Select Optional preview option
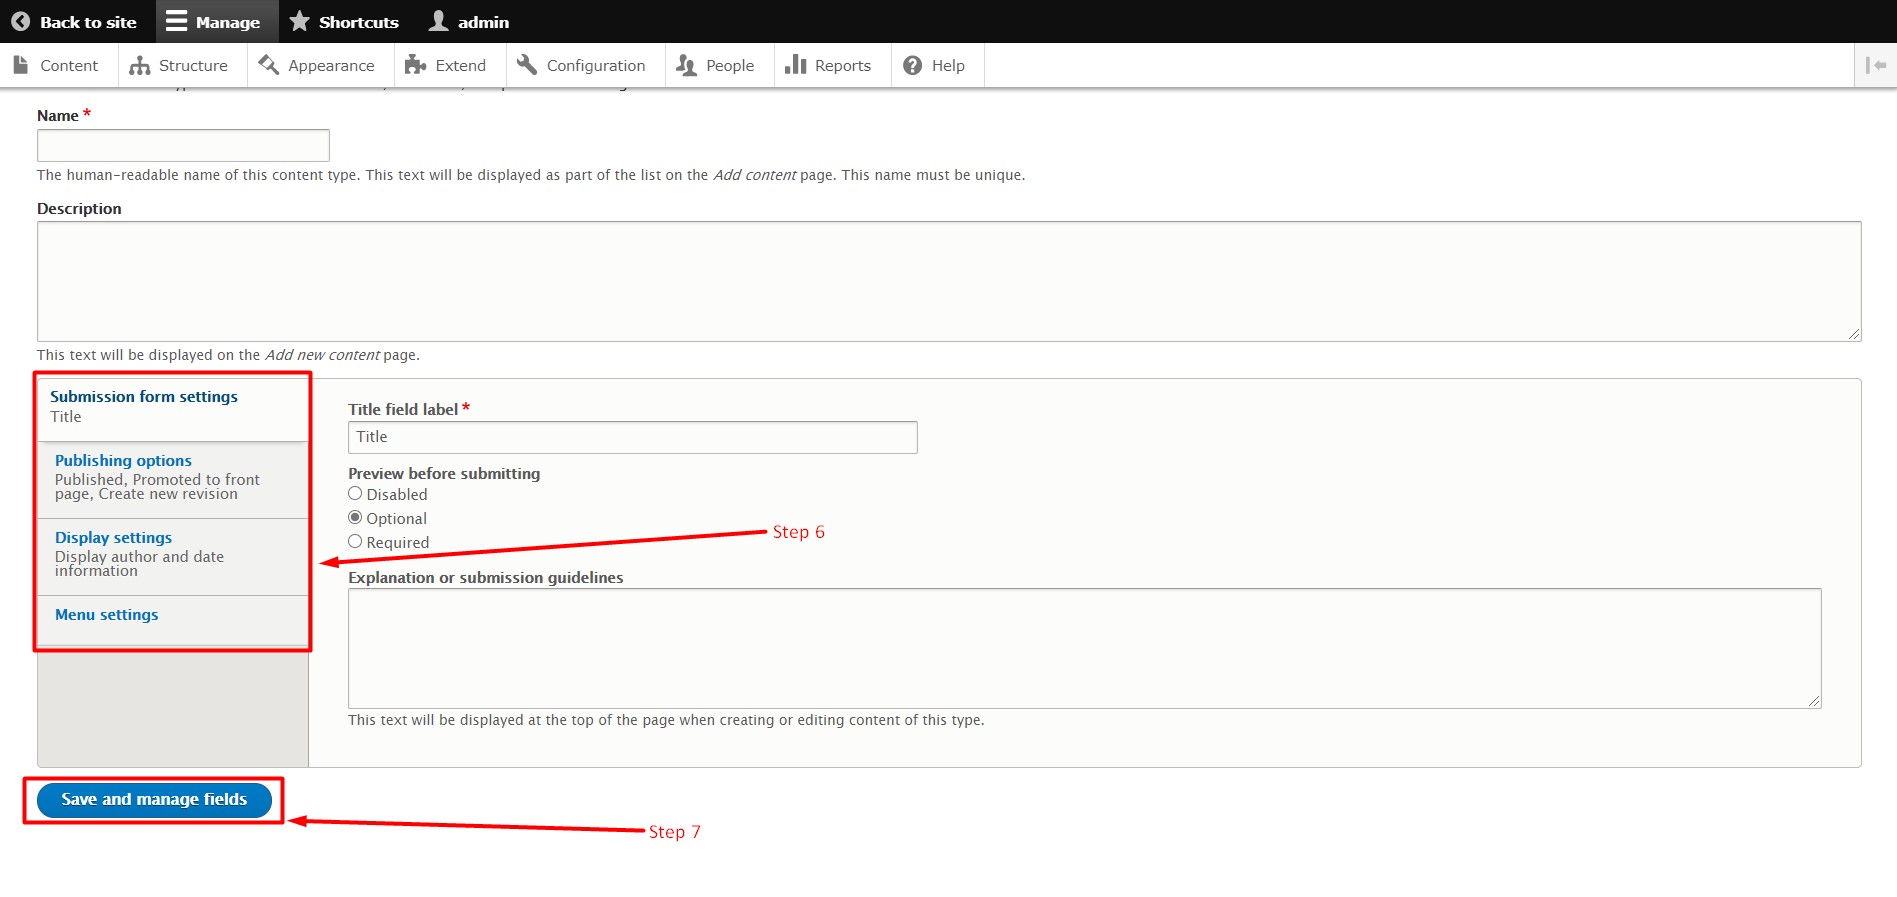This screenshot has height=897, width=1897. click(x=355, y=518)
